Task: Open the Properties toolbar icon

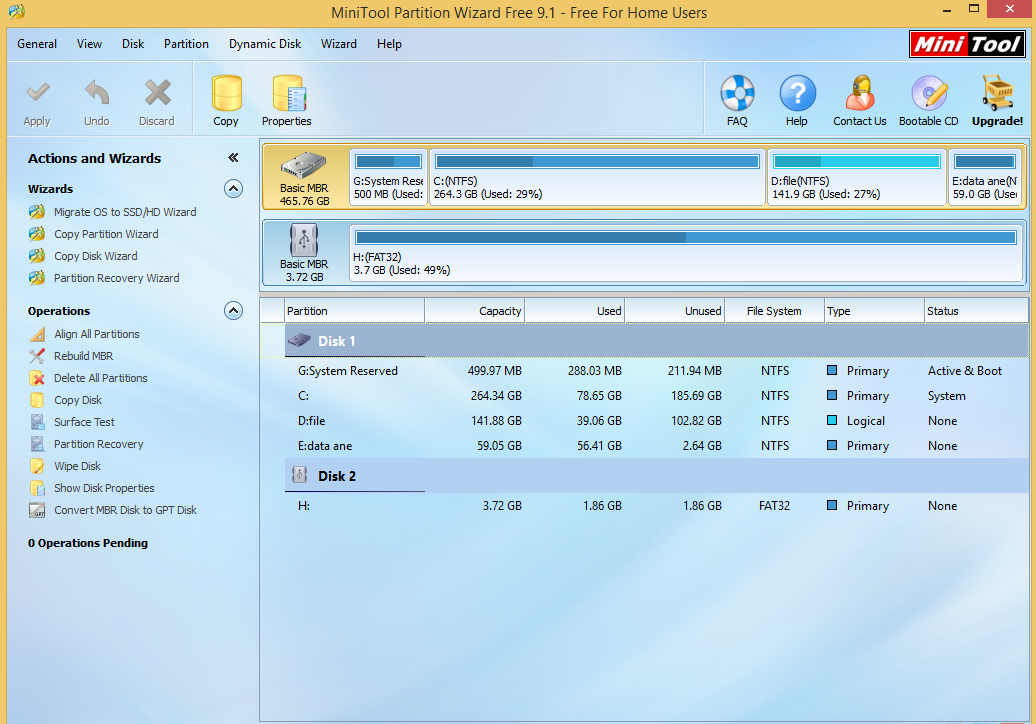Action: (x=287, y=93)
